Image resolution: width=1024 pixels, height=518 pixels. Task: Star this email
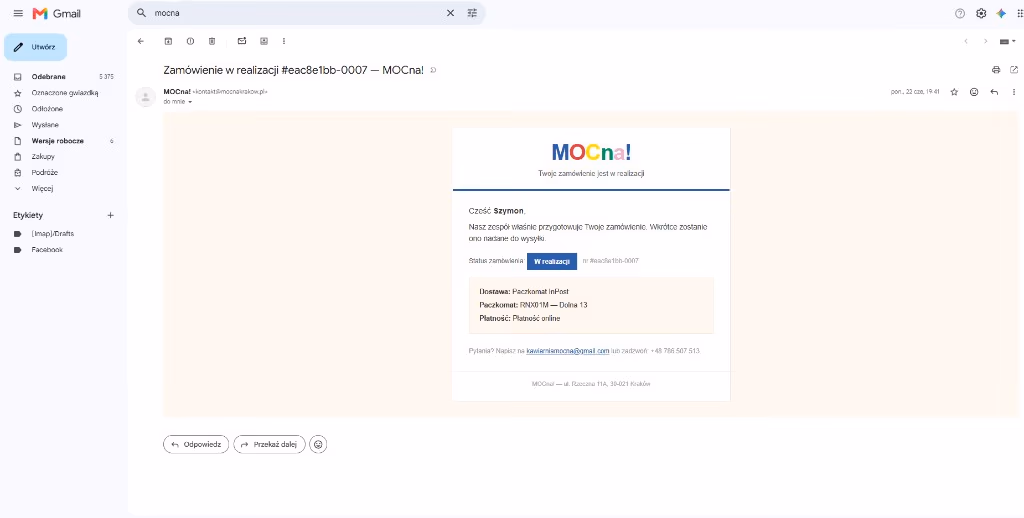(954, 92)
